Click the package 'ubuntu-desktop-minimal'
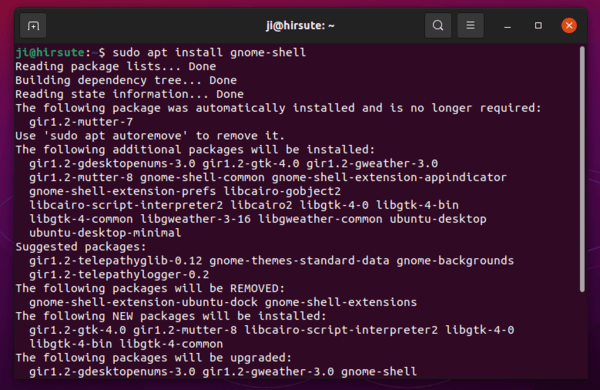 (105, 233)
